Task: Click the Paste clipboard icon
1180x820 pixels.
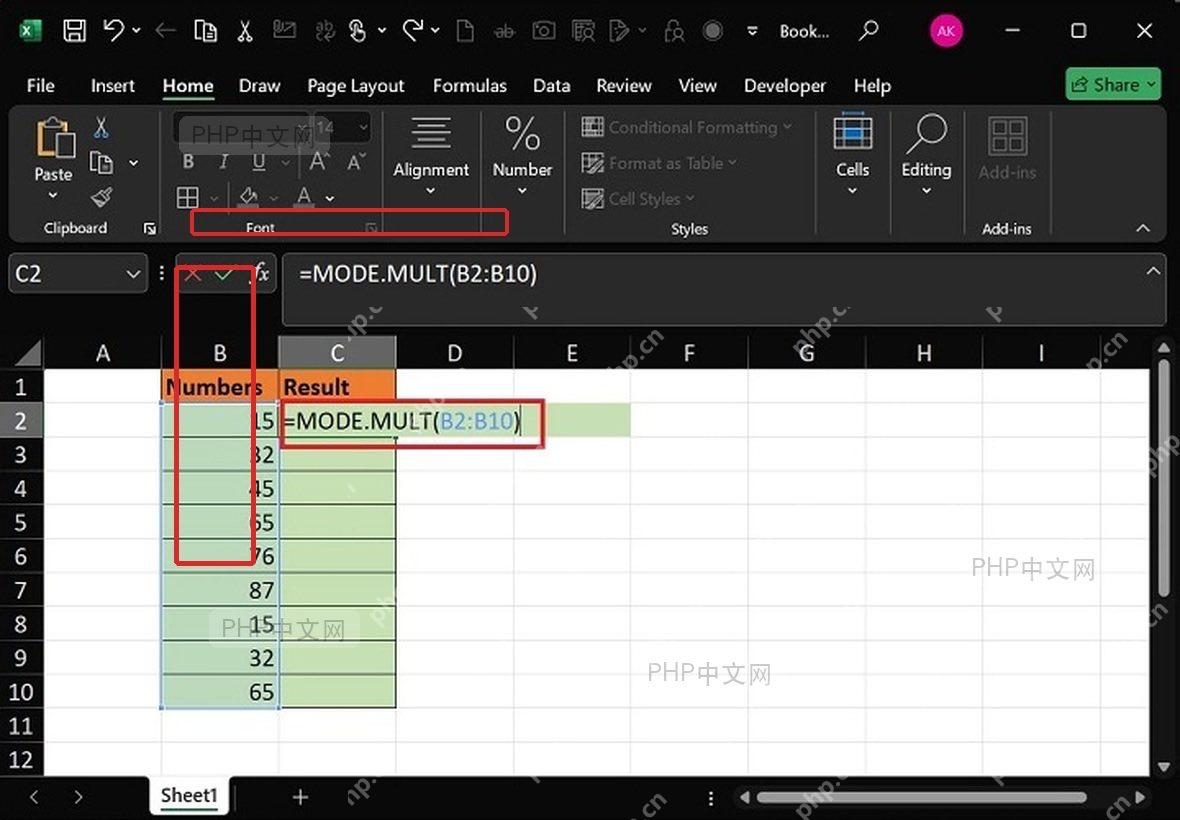Action: coord(55,138)
